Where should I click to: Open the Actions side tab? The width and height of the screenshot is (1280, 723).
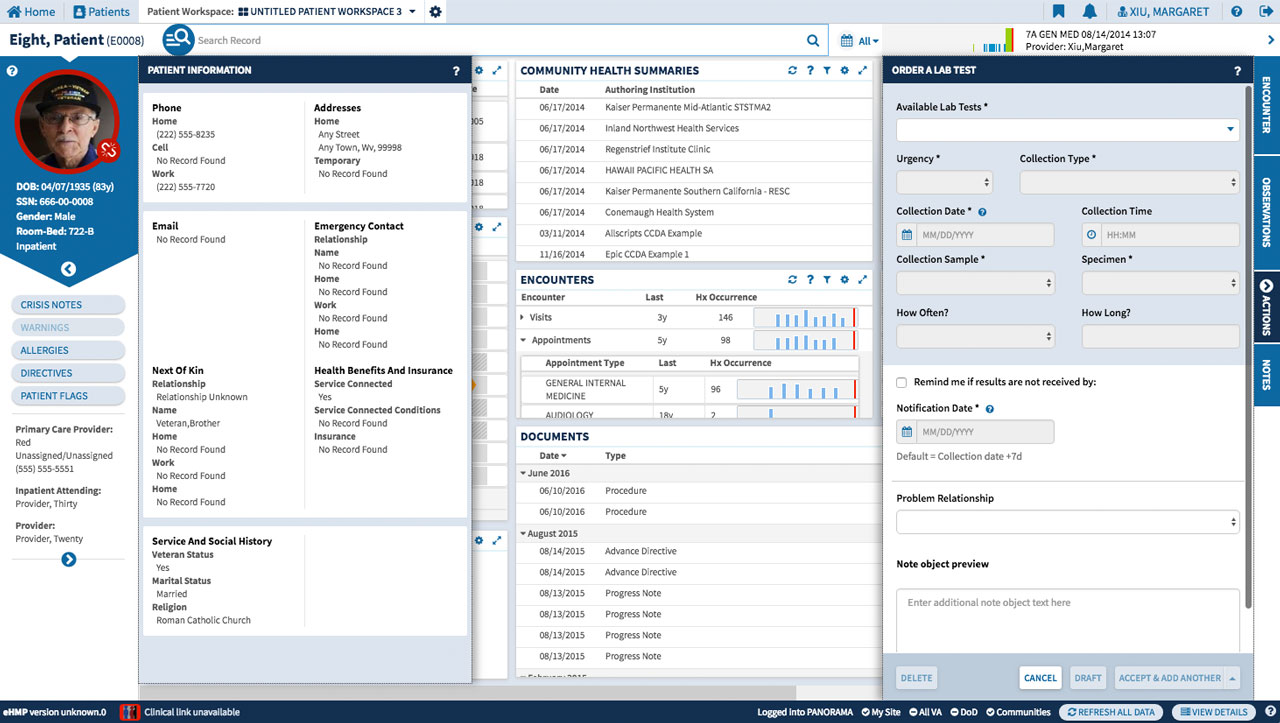click(x=1267, y=306)
